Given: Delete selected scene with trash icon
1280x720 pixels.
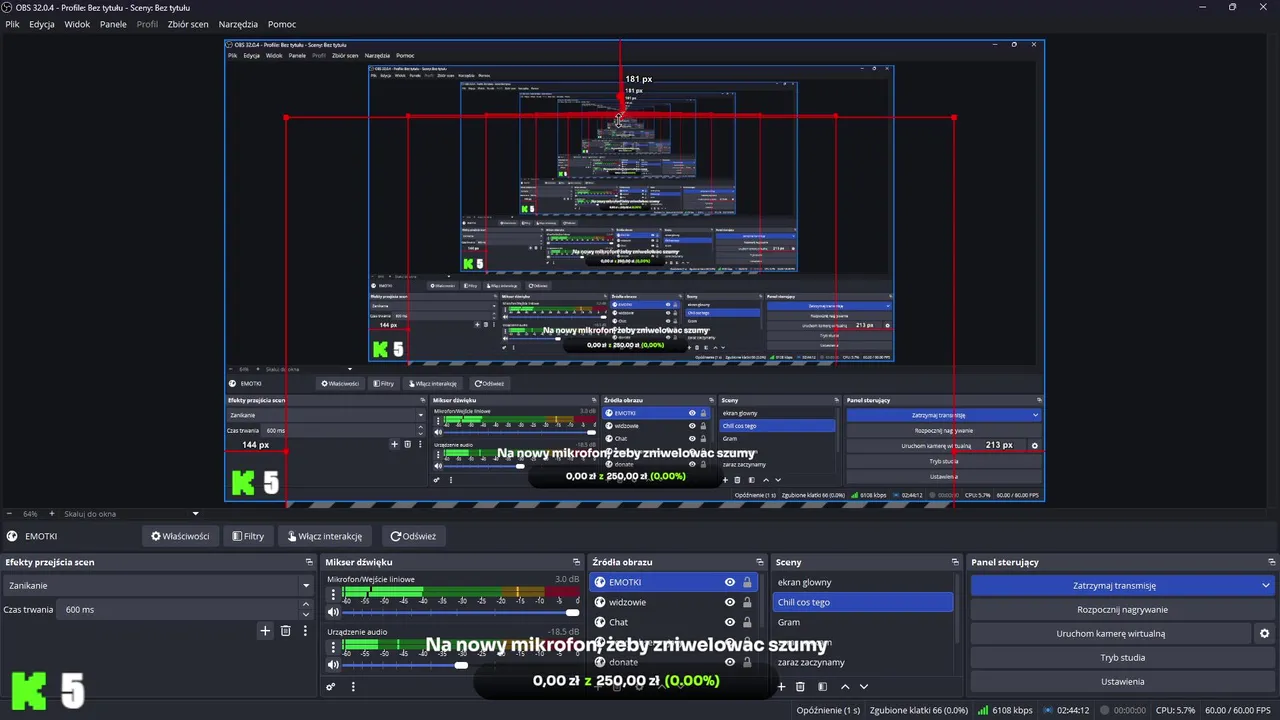Looking at the screenshot, I should tap(800, 687).
